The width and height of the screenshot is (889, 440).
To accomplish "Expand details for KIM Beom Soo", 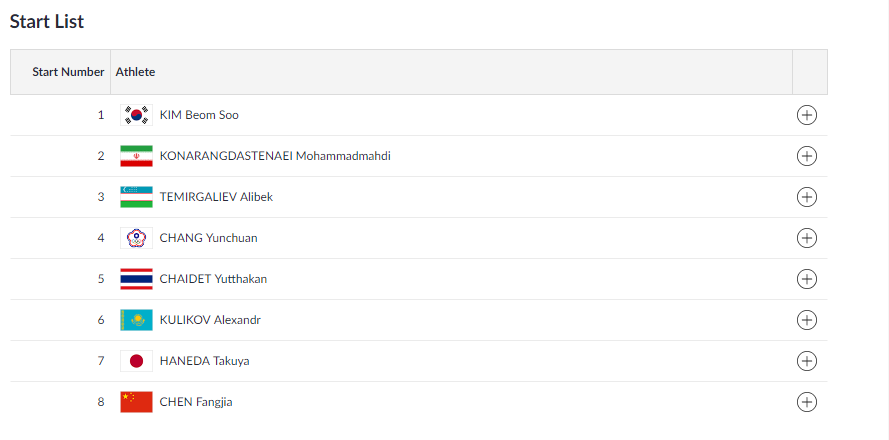I will point(806,115).
